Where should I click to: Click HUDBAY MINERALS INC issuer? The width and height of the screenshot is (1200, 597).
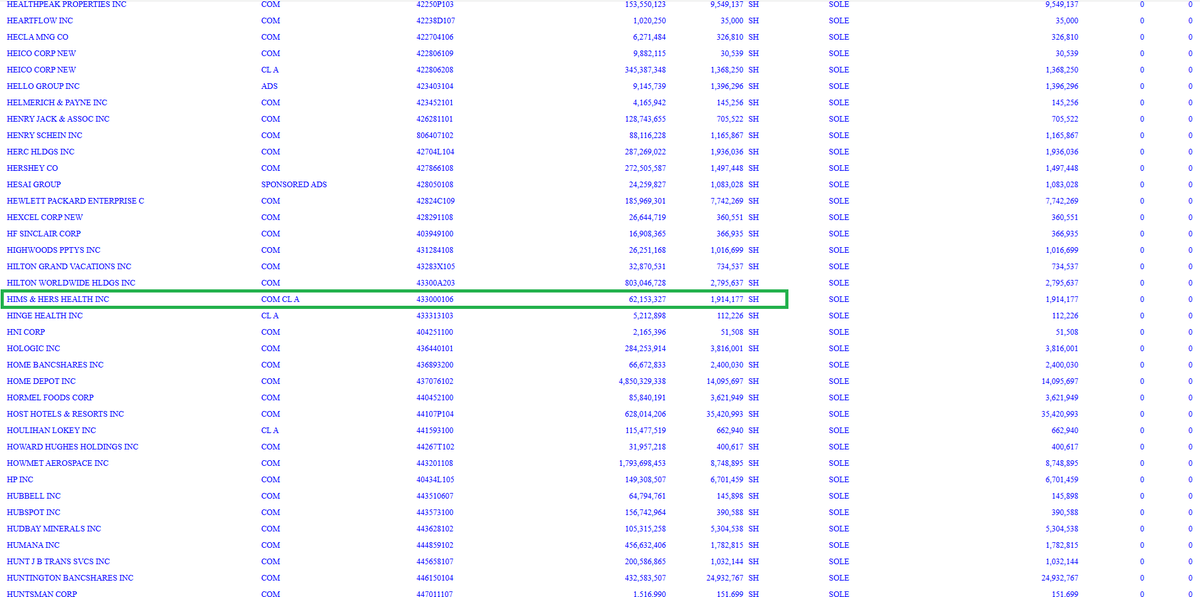click(x=53, y=529)
